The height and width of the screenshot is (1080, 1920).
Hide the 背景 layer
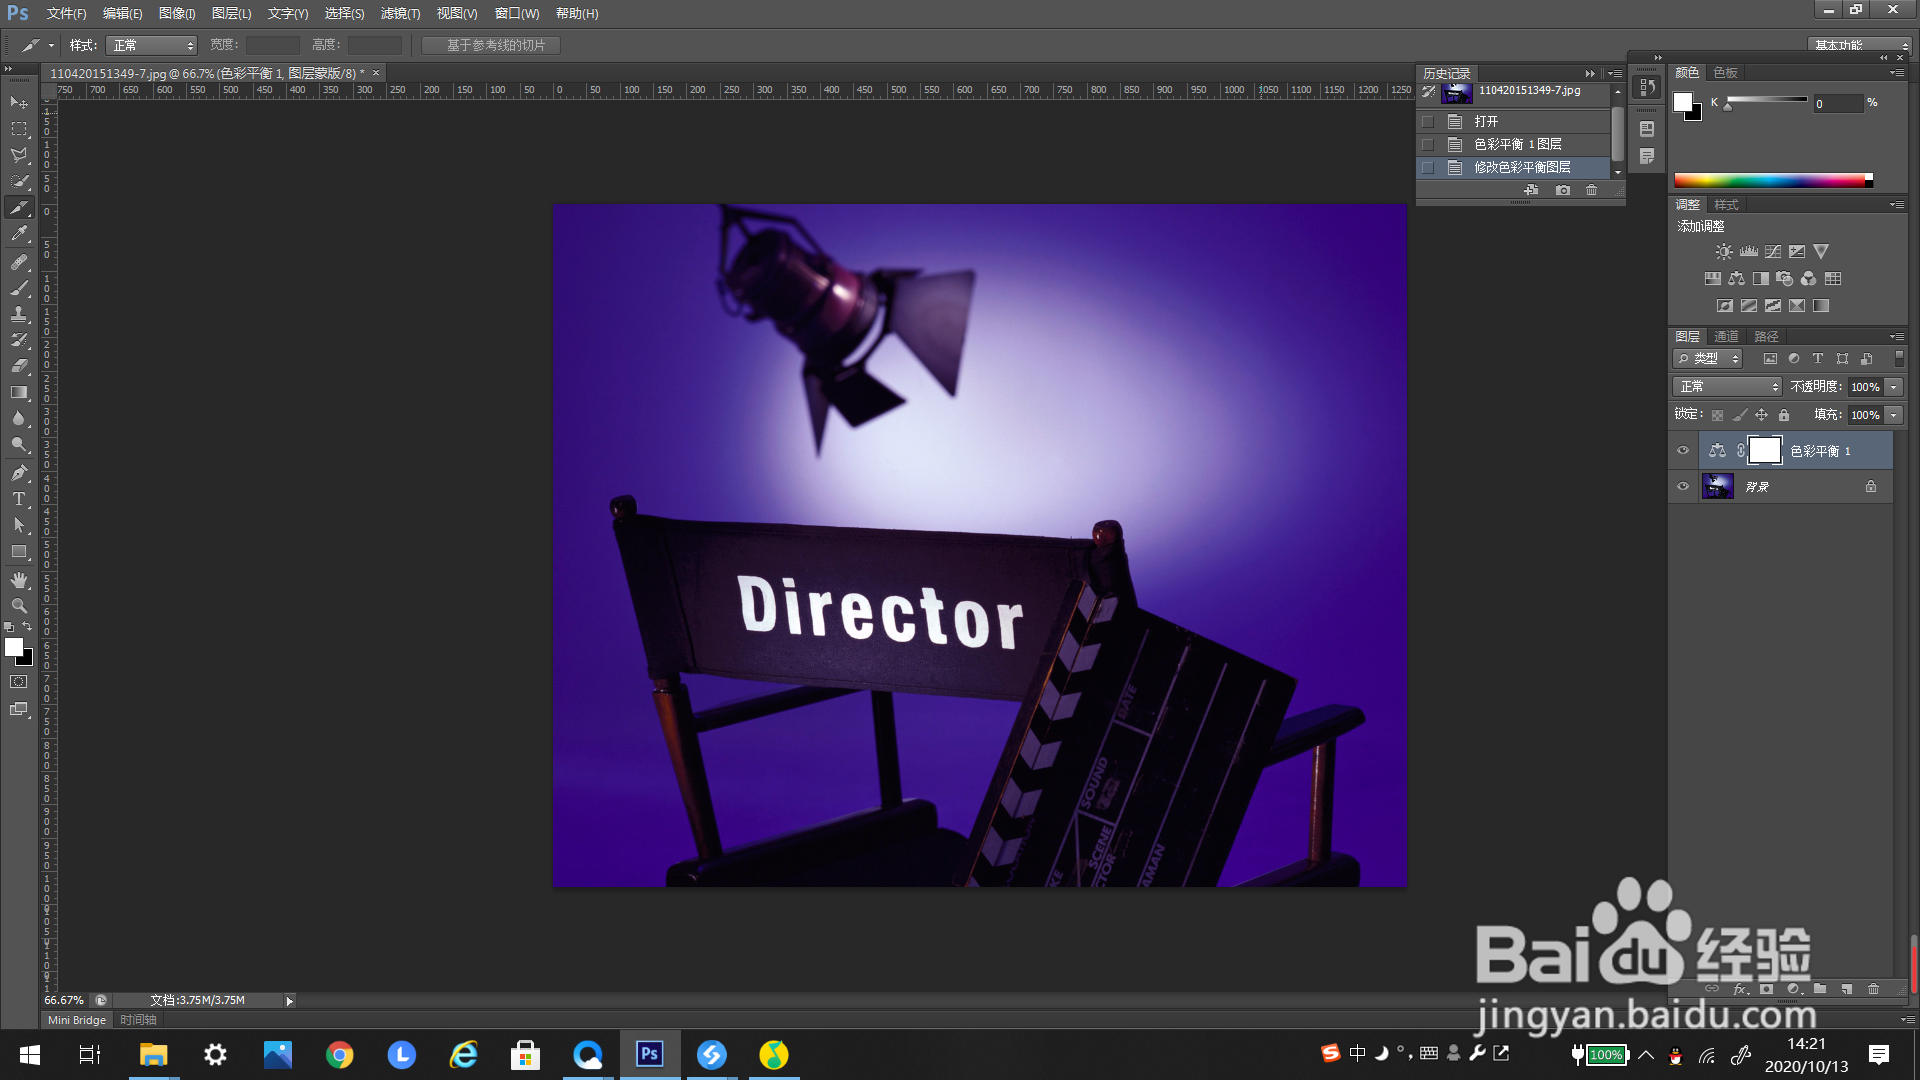coord(1683,487)
